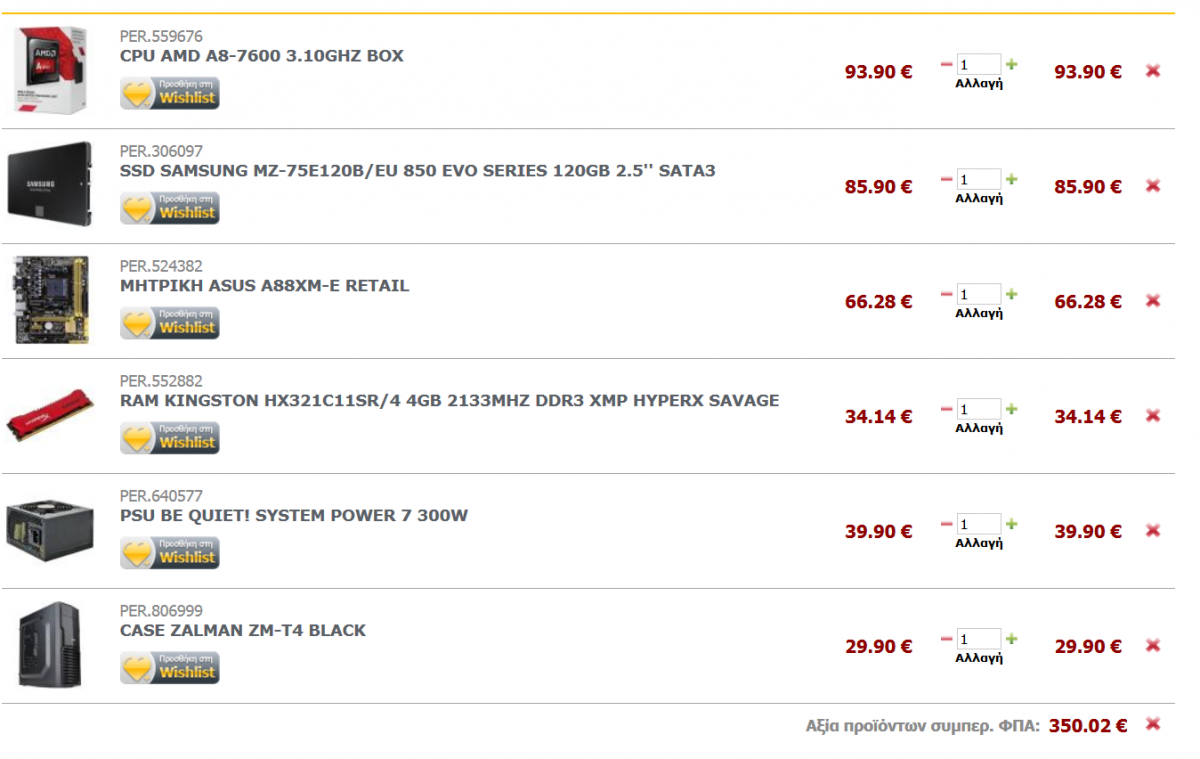
Task: Increase quantity of Samsung SSD
Action: click(1011, 179)
